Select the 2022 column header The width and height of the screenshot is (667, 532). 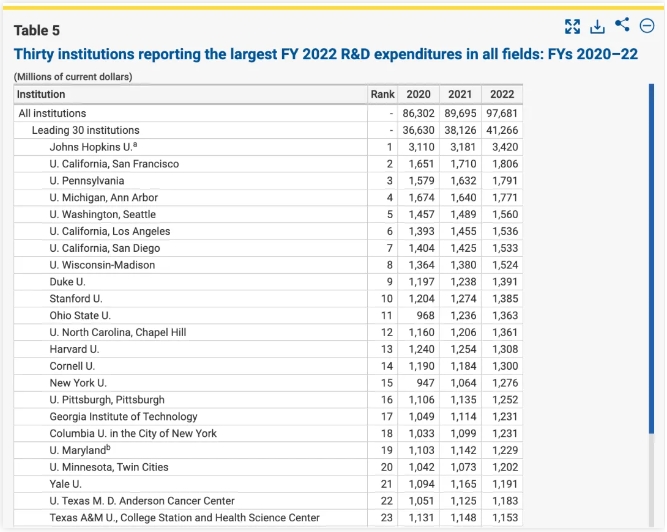502,94
